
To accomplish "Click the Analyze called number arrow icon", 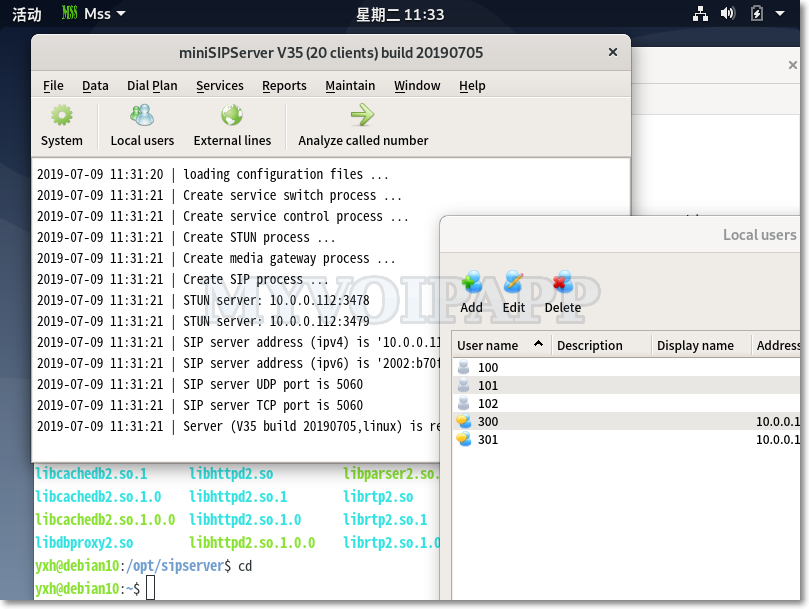I will tap(362, 115).
